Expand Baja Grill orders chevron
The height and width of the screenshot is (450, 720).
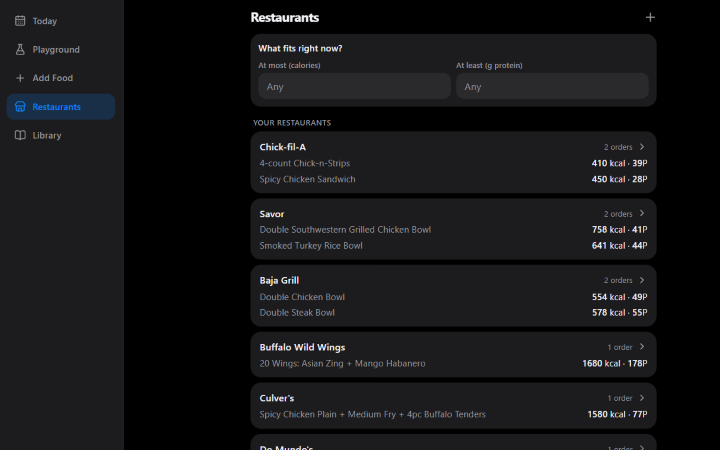point(642,280)
